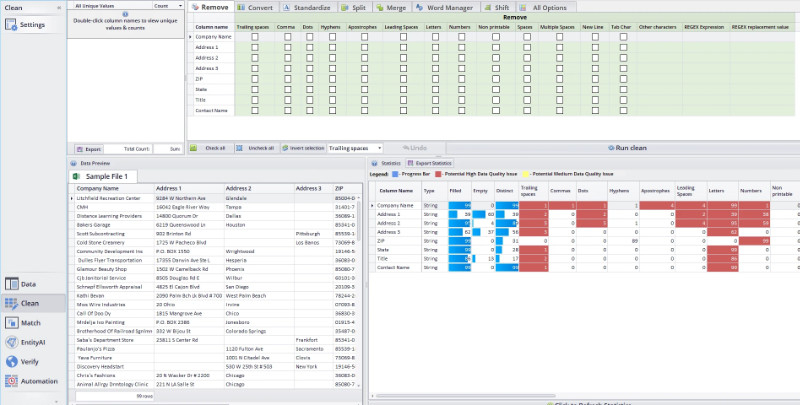Screen dimensions: 800x405
Task: Open the Split tab
Action: tap(355, 8)
